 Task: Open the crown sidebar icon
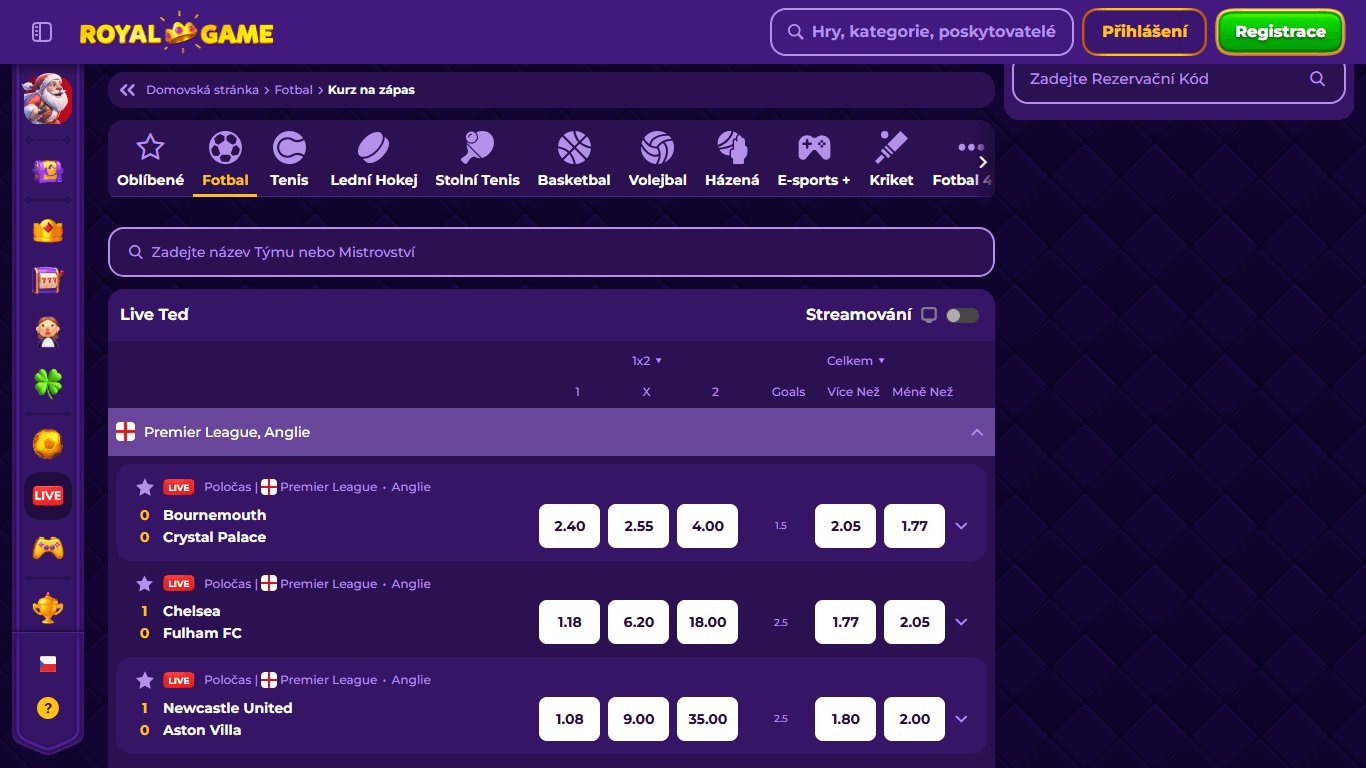point(48,230)
